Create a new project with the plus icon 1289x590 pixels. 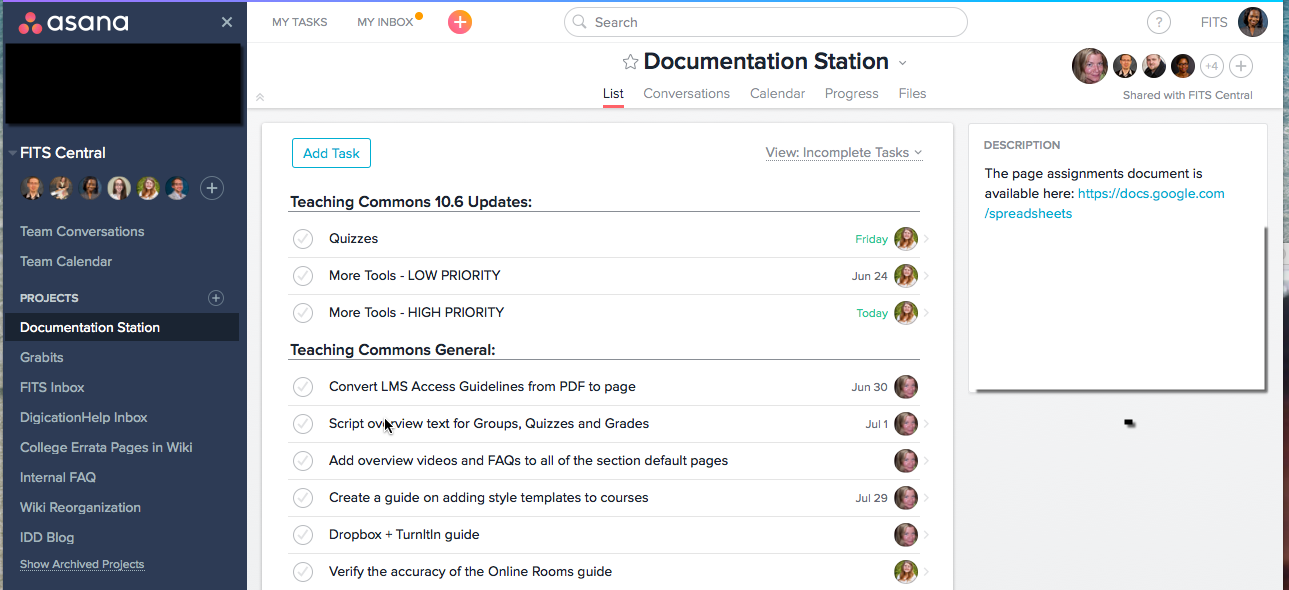(215, 298)
